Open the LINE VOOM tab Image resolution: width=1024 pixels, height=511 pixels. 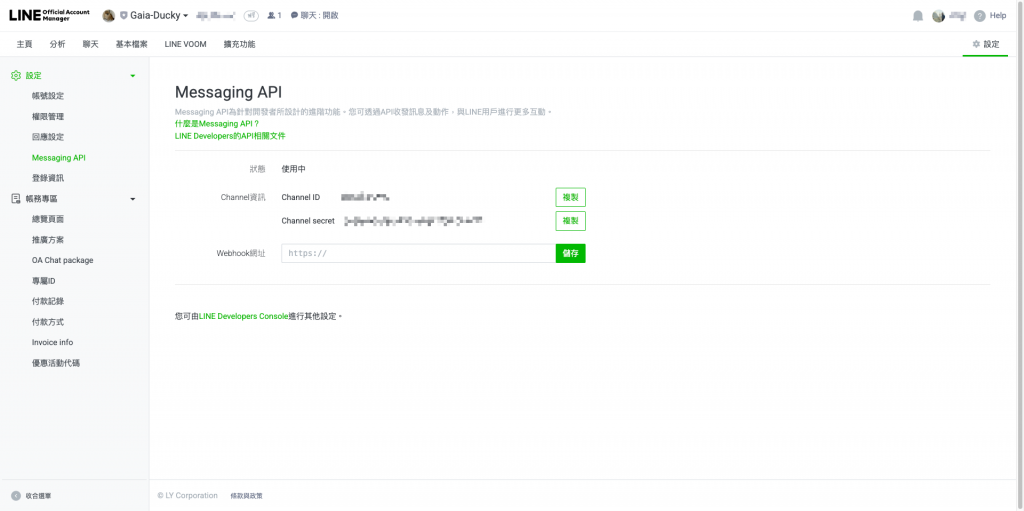pos(185,44)
